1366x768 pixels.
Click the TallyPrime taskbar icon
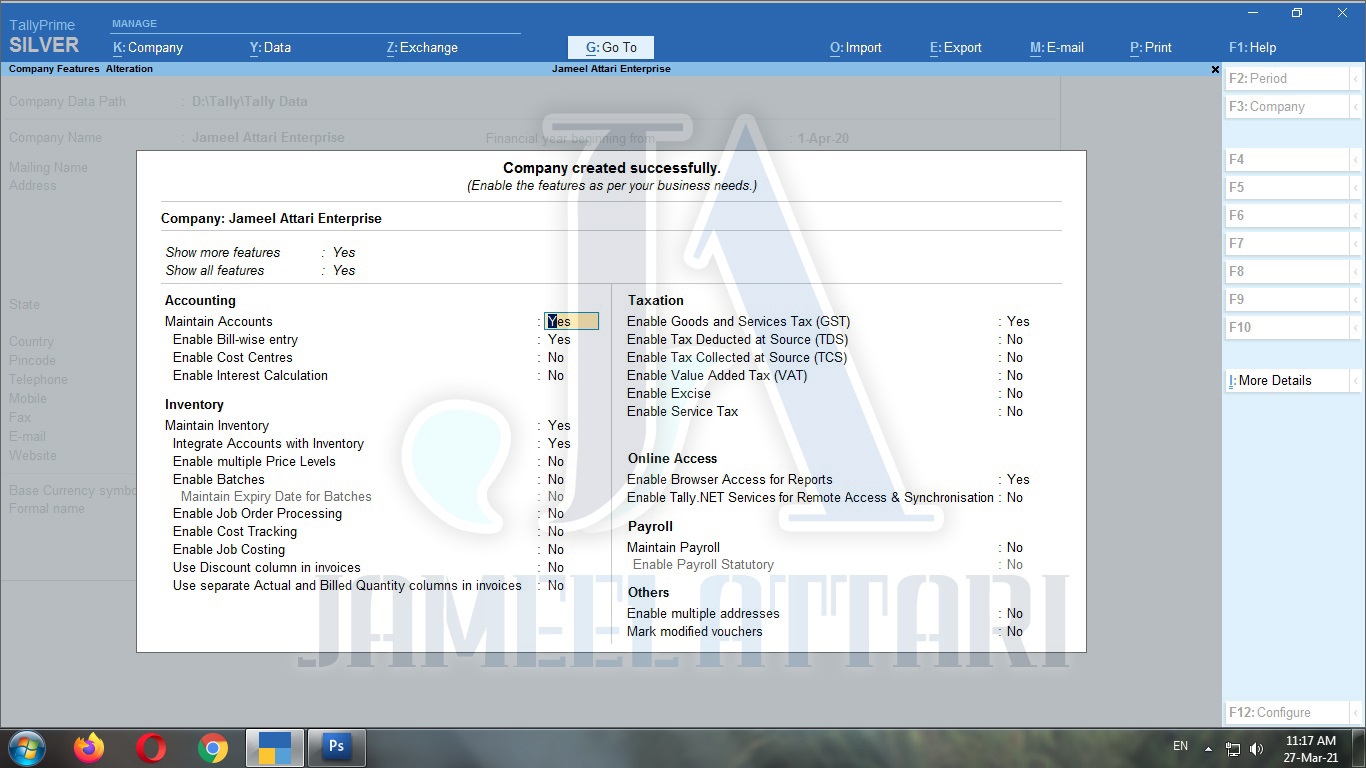click(274, 747)
